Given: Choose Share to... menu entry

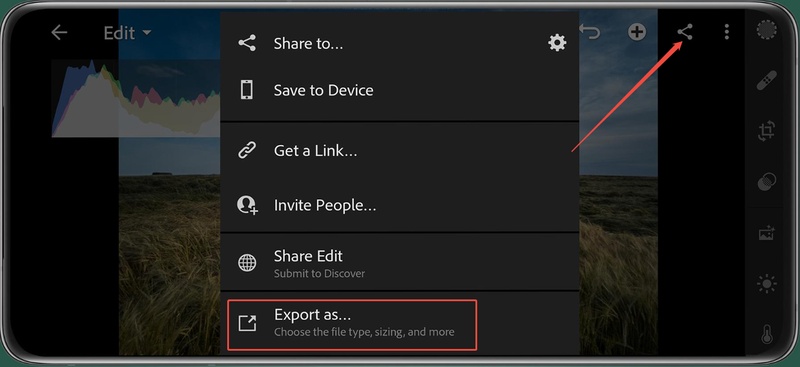Looking at the screenshot, I should click(399, 43).
